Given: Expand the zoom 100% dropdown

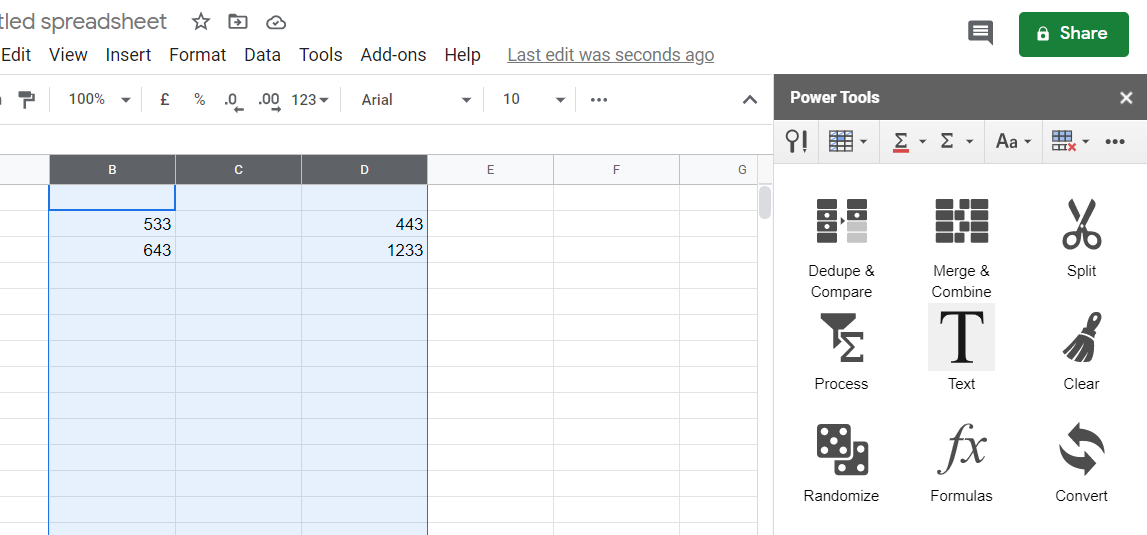Looking at the screenshot, I should 99,100.
